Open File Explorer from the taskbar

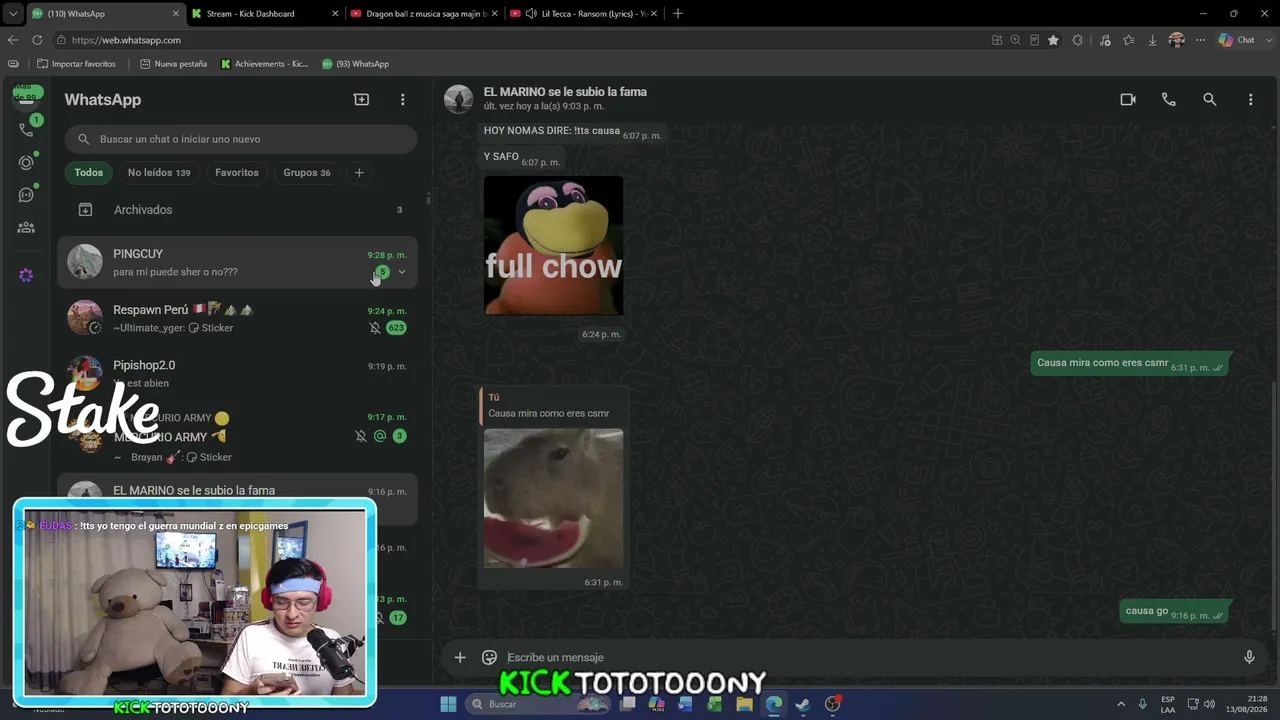[x=744, y=704]
